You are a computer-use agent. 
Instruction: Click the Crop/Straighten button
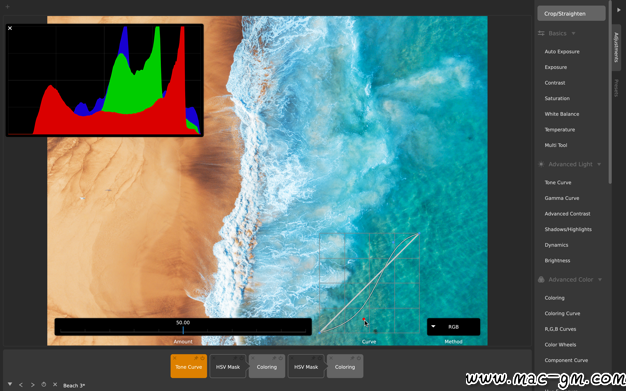pos(571,14)
